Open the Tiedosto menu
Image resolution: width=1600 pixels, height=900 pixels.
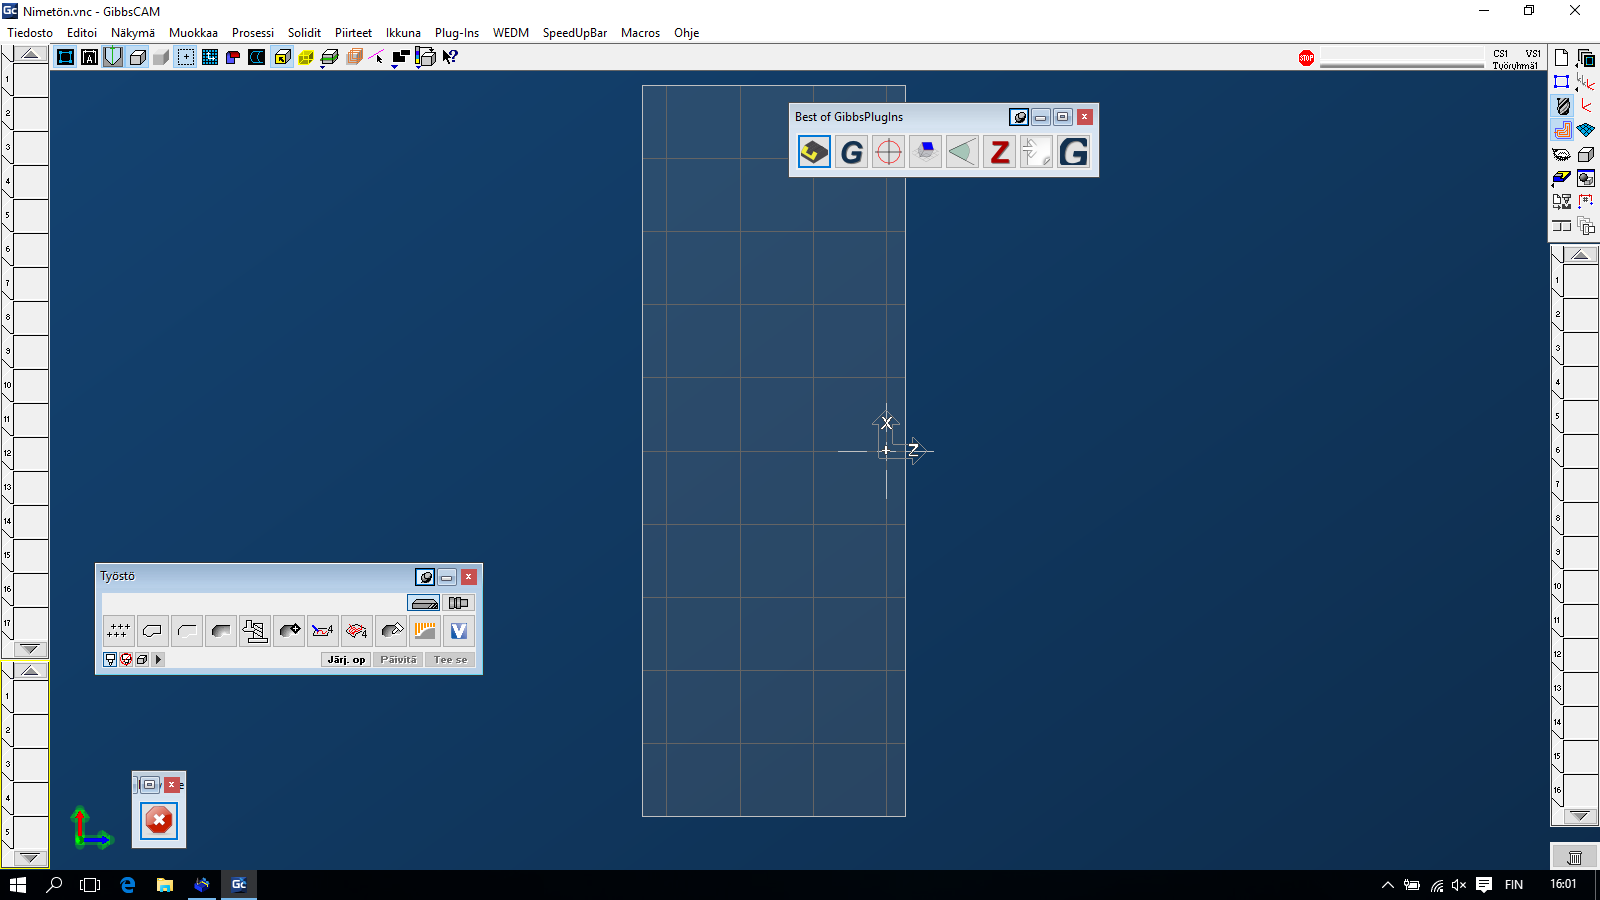click(30, 33)
